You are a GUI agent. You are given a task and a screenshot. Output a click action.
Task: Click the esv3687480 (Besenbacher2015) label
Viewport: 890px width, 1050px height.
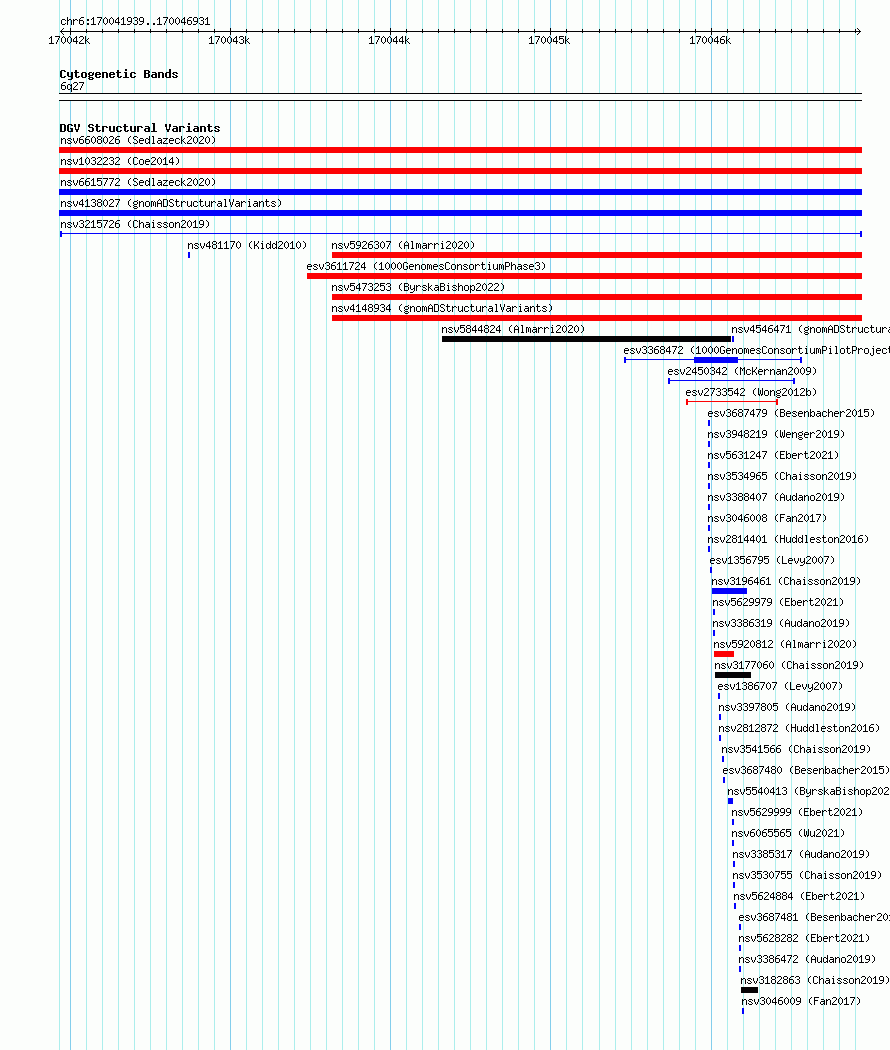(806, 770)
